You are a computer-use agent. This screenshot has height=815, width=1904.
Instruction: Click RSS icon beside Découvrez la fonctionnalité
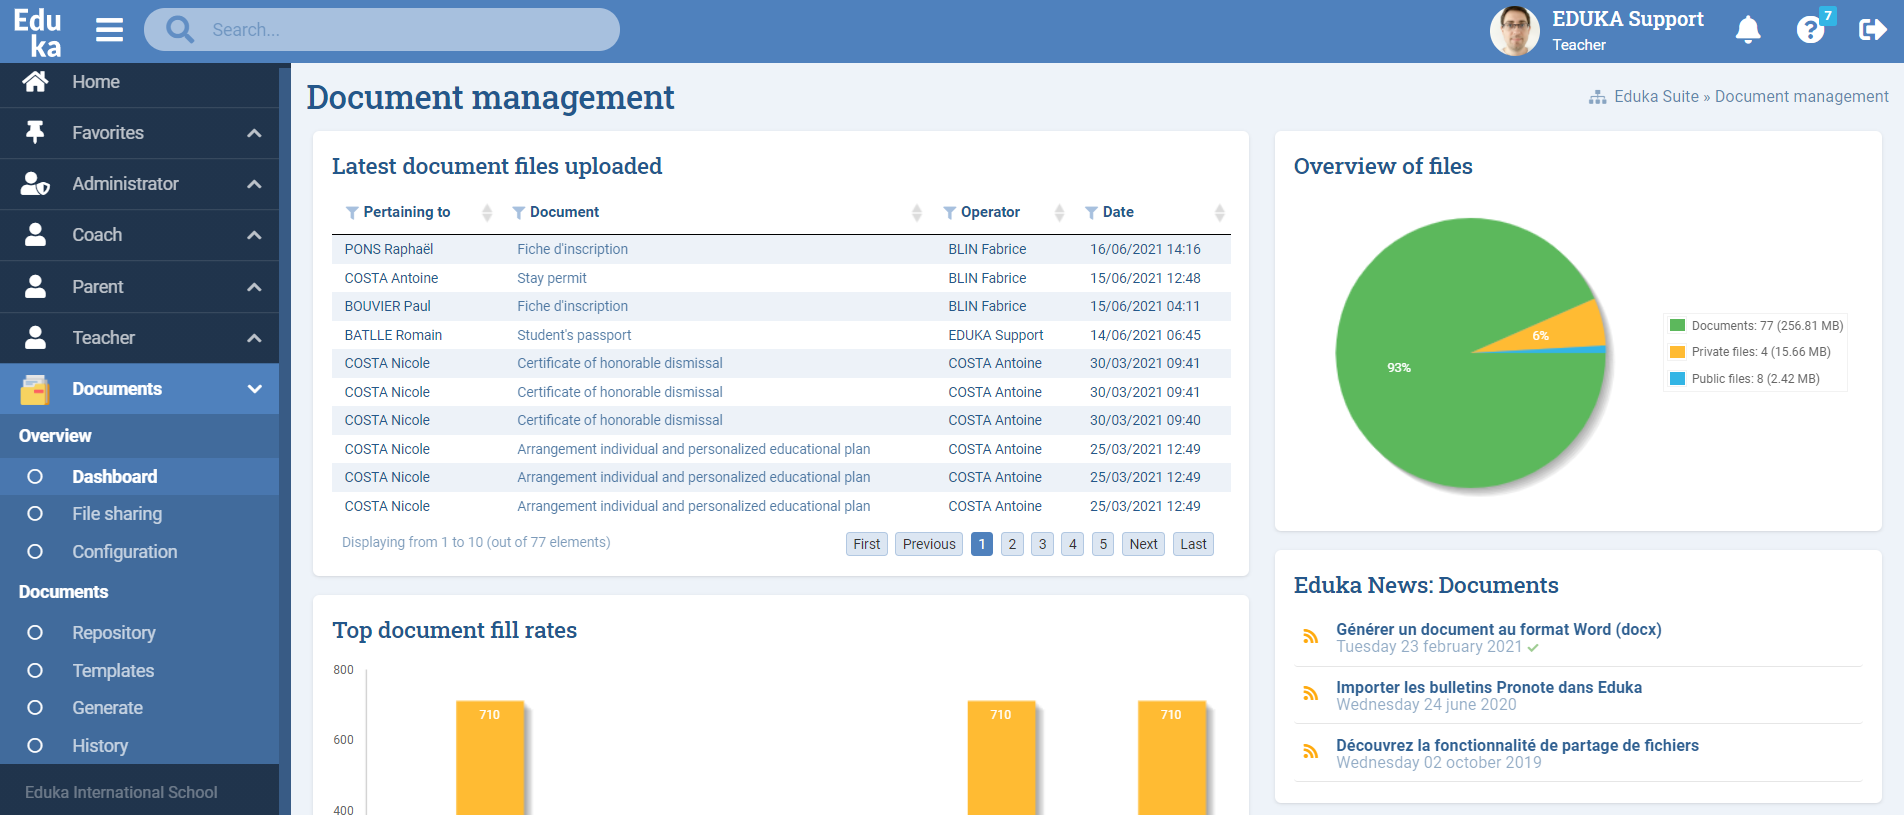pos(1310,751)
